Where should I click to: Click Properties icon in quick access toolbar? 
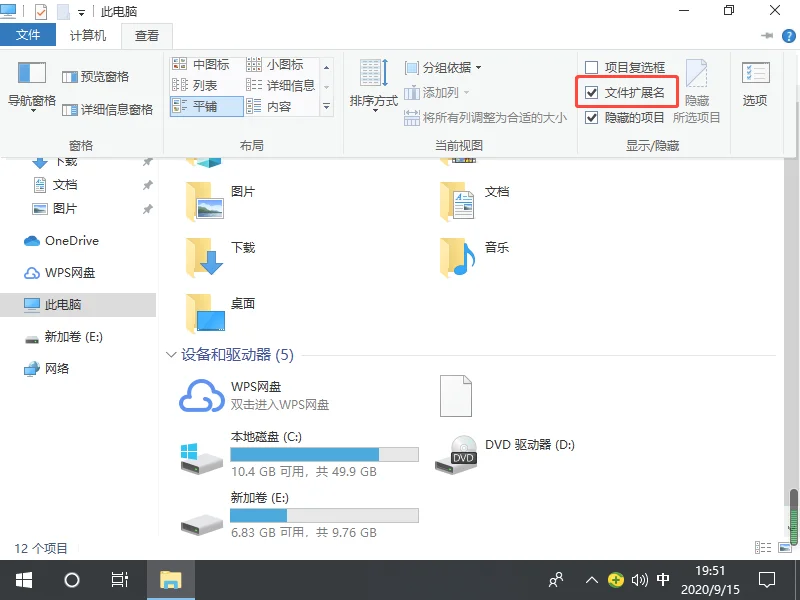tap(40, 11)
